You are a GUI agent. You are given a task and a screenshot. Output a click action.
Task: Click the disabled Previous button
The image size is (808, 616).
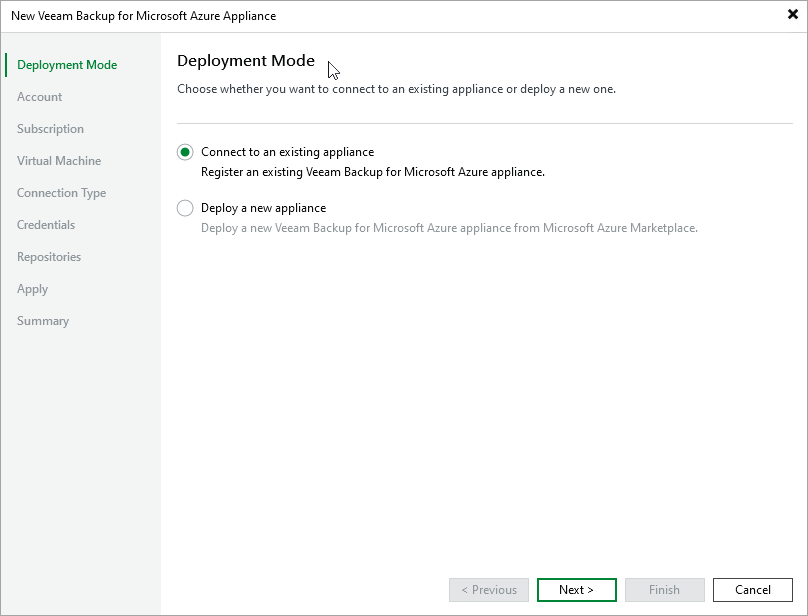pos(489,590)
